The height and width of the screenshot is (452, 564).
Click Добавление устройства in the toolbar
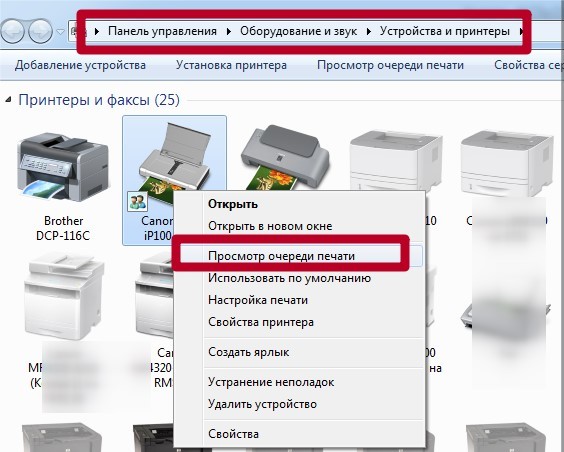tap(80, 65)
